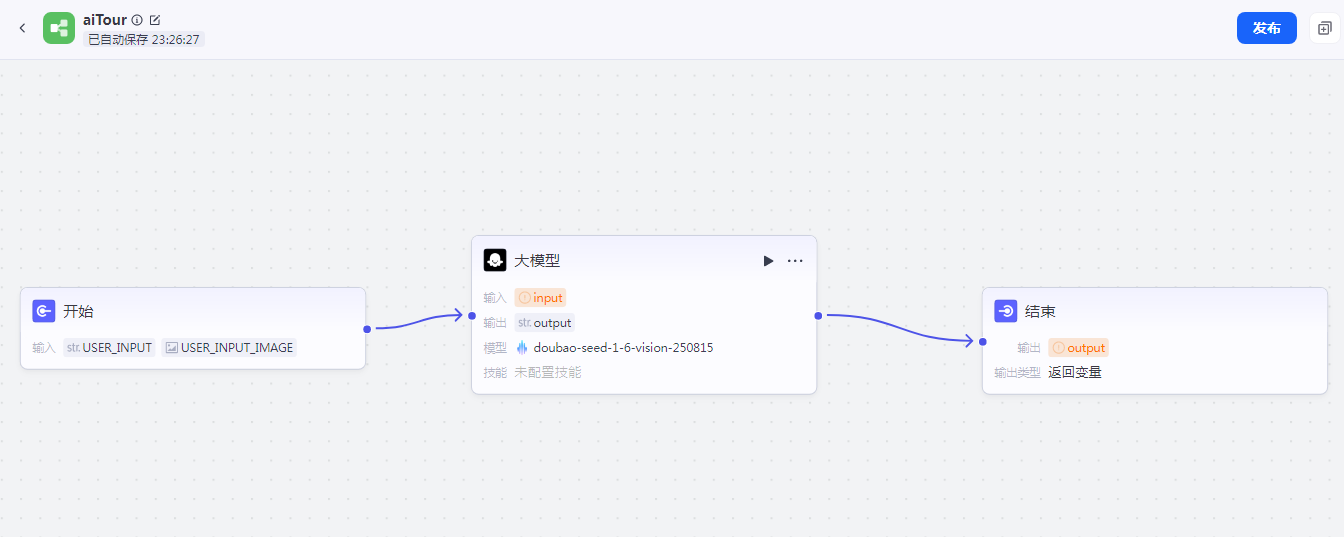Run the 大模型 node with play button
Viewport: 1344px width, 537px height.
tap(768, 261)
